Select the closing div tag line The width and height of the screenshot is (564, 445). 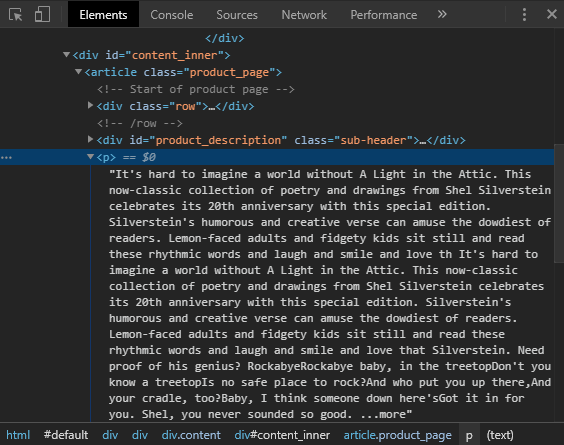point(224,38)
